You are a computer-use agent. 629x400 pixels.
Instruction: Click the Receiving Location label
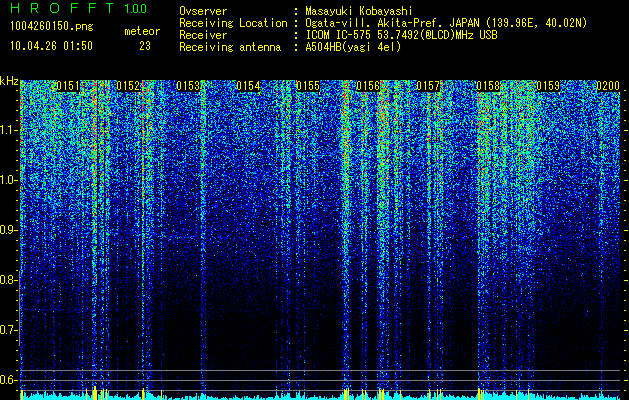point(233,23)
